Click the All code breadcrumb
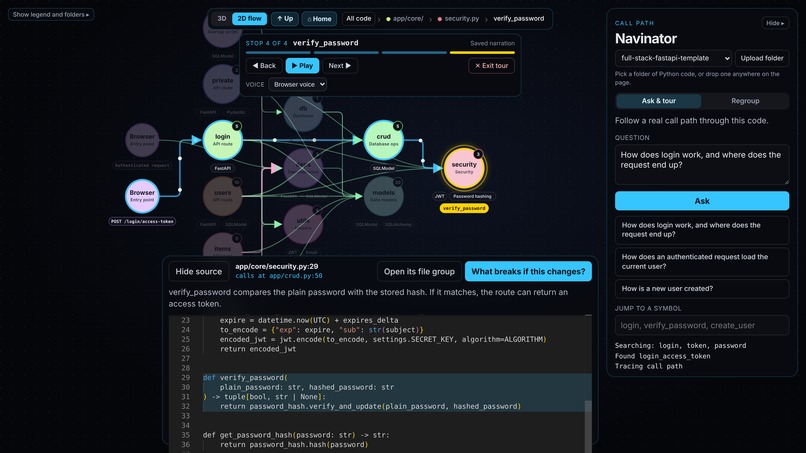Viewport: 806px width, 453px height. click(358, 19)
